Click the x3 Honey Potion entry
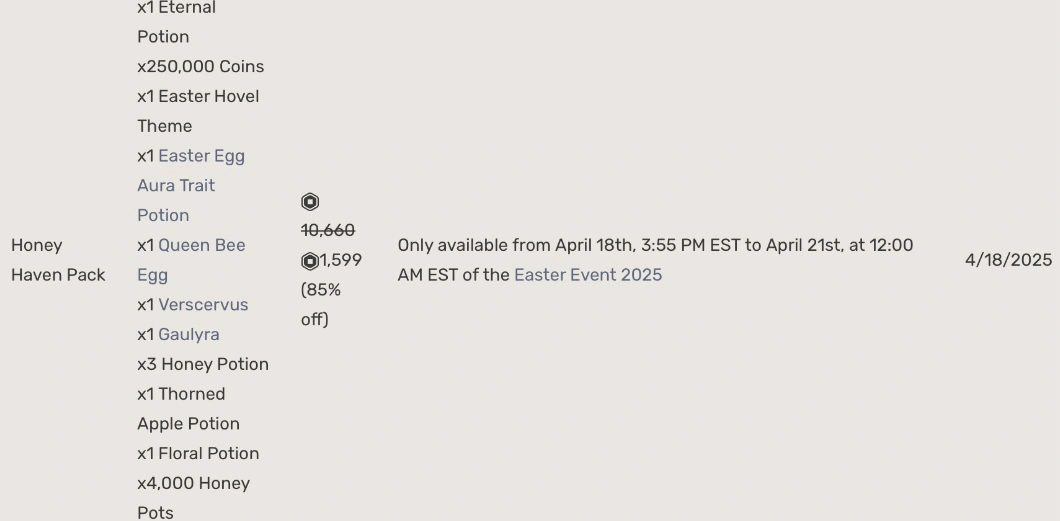 pyautogui.click(x=202, y=364)
